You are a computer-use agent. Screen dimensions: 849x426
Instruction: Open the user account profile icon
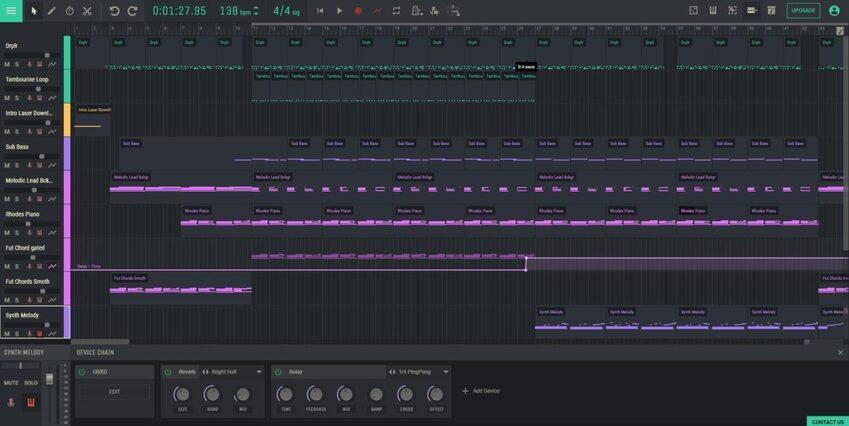(834, 10)
